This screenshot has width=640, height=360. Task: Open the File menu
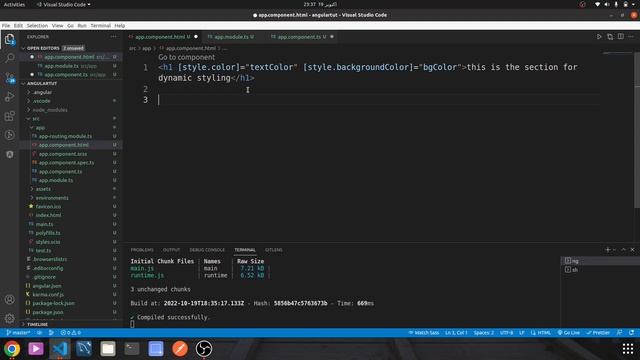coord(6,25)
